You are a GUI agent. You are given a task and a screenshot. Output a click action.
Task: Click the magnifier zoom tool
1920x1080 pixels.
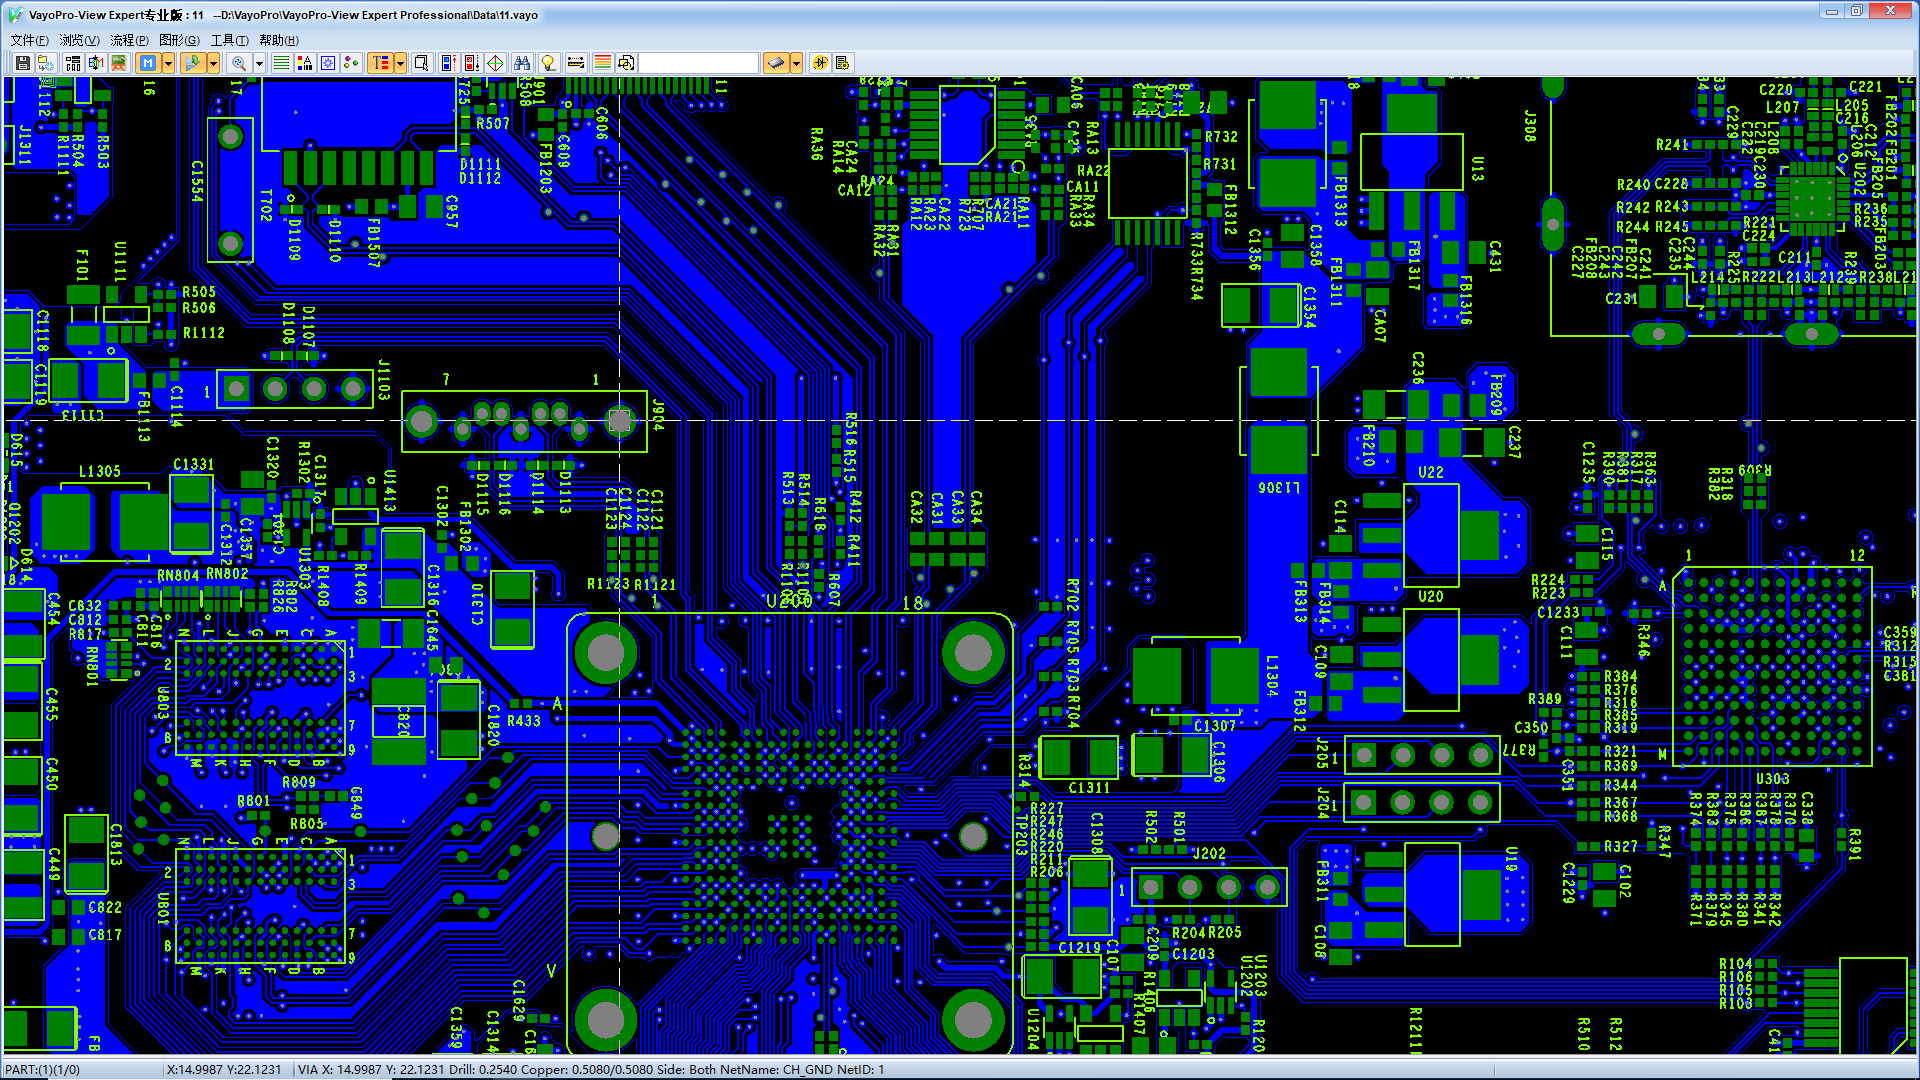[x=239, y=63]
